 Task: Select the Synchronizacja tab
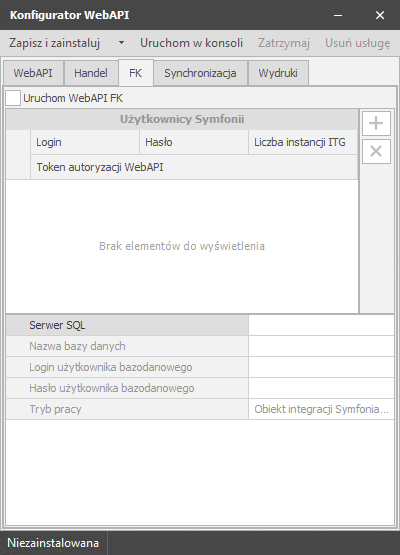(x=200, y=73)
